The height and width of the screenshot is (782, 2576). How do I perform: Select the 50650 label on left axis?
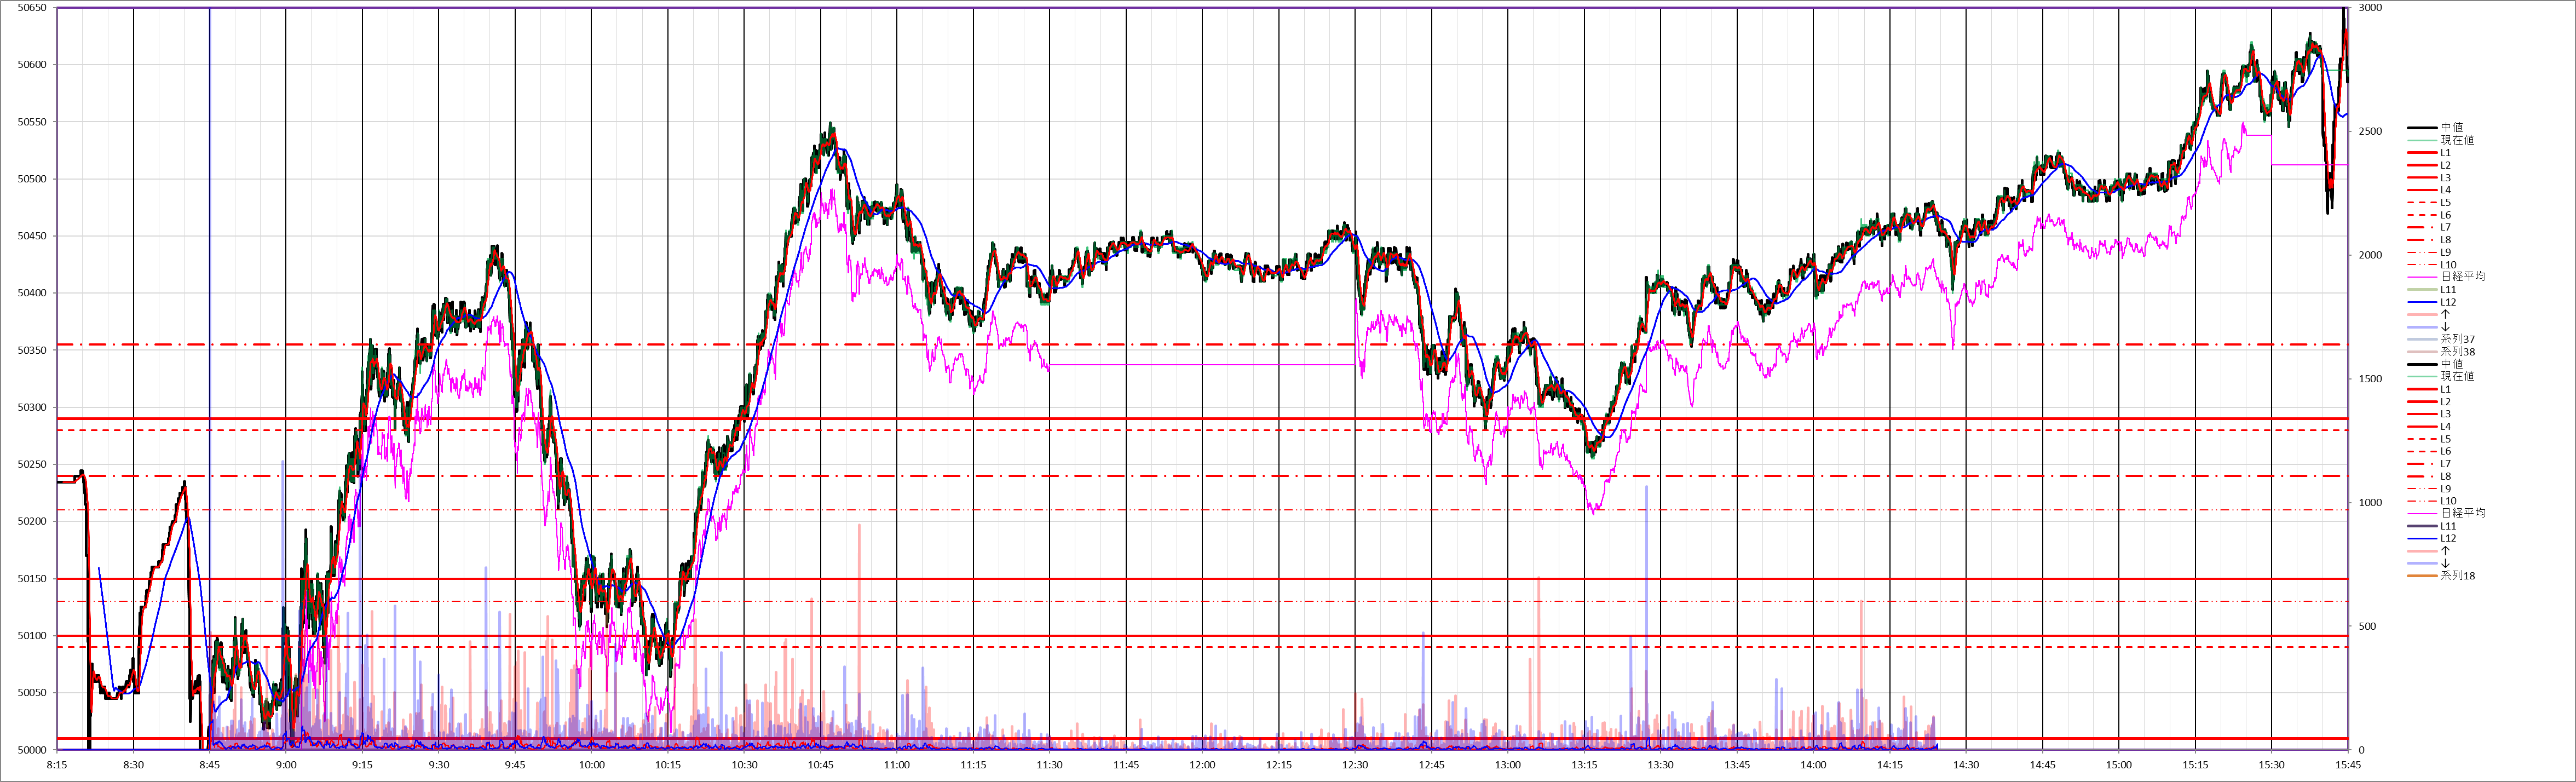coord(32,8)
